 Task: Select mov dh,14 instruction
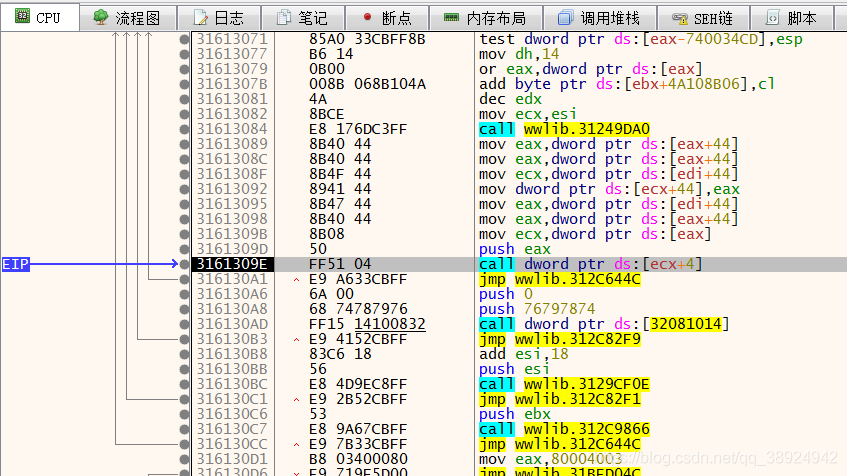coord(519,54)
